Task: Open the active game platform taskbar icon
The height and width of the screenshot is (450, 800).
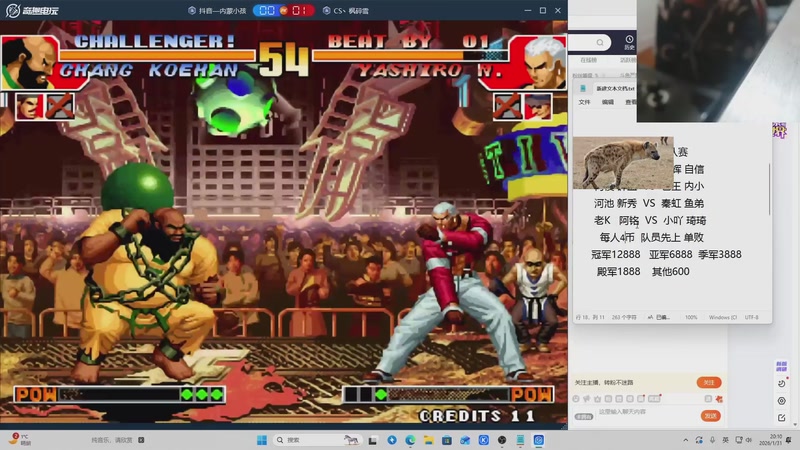Action: point(539,440)
